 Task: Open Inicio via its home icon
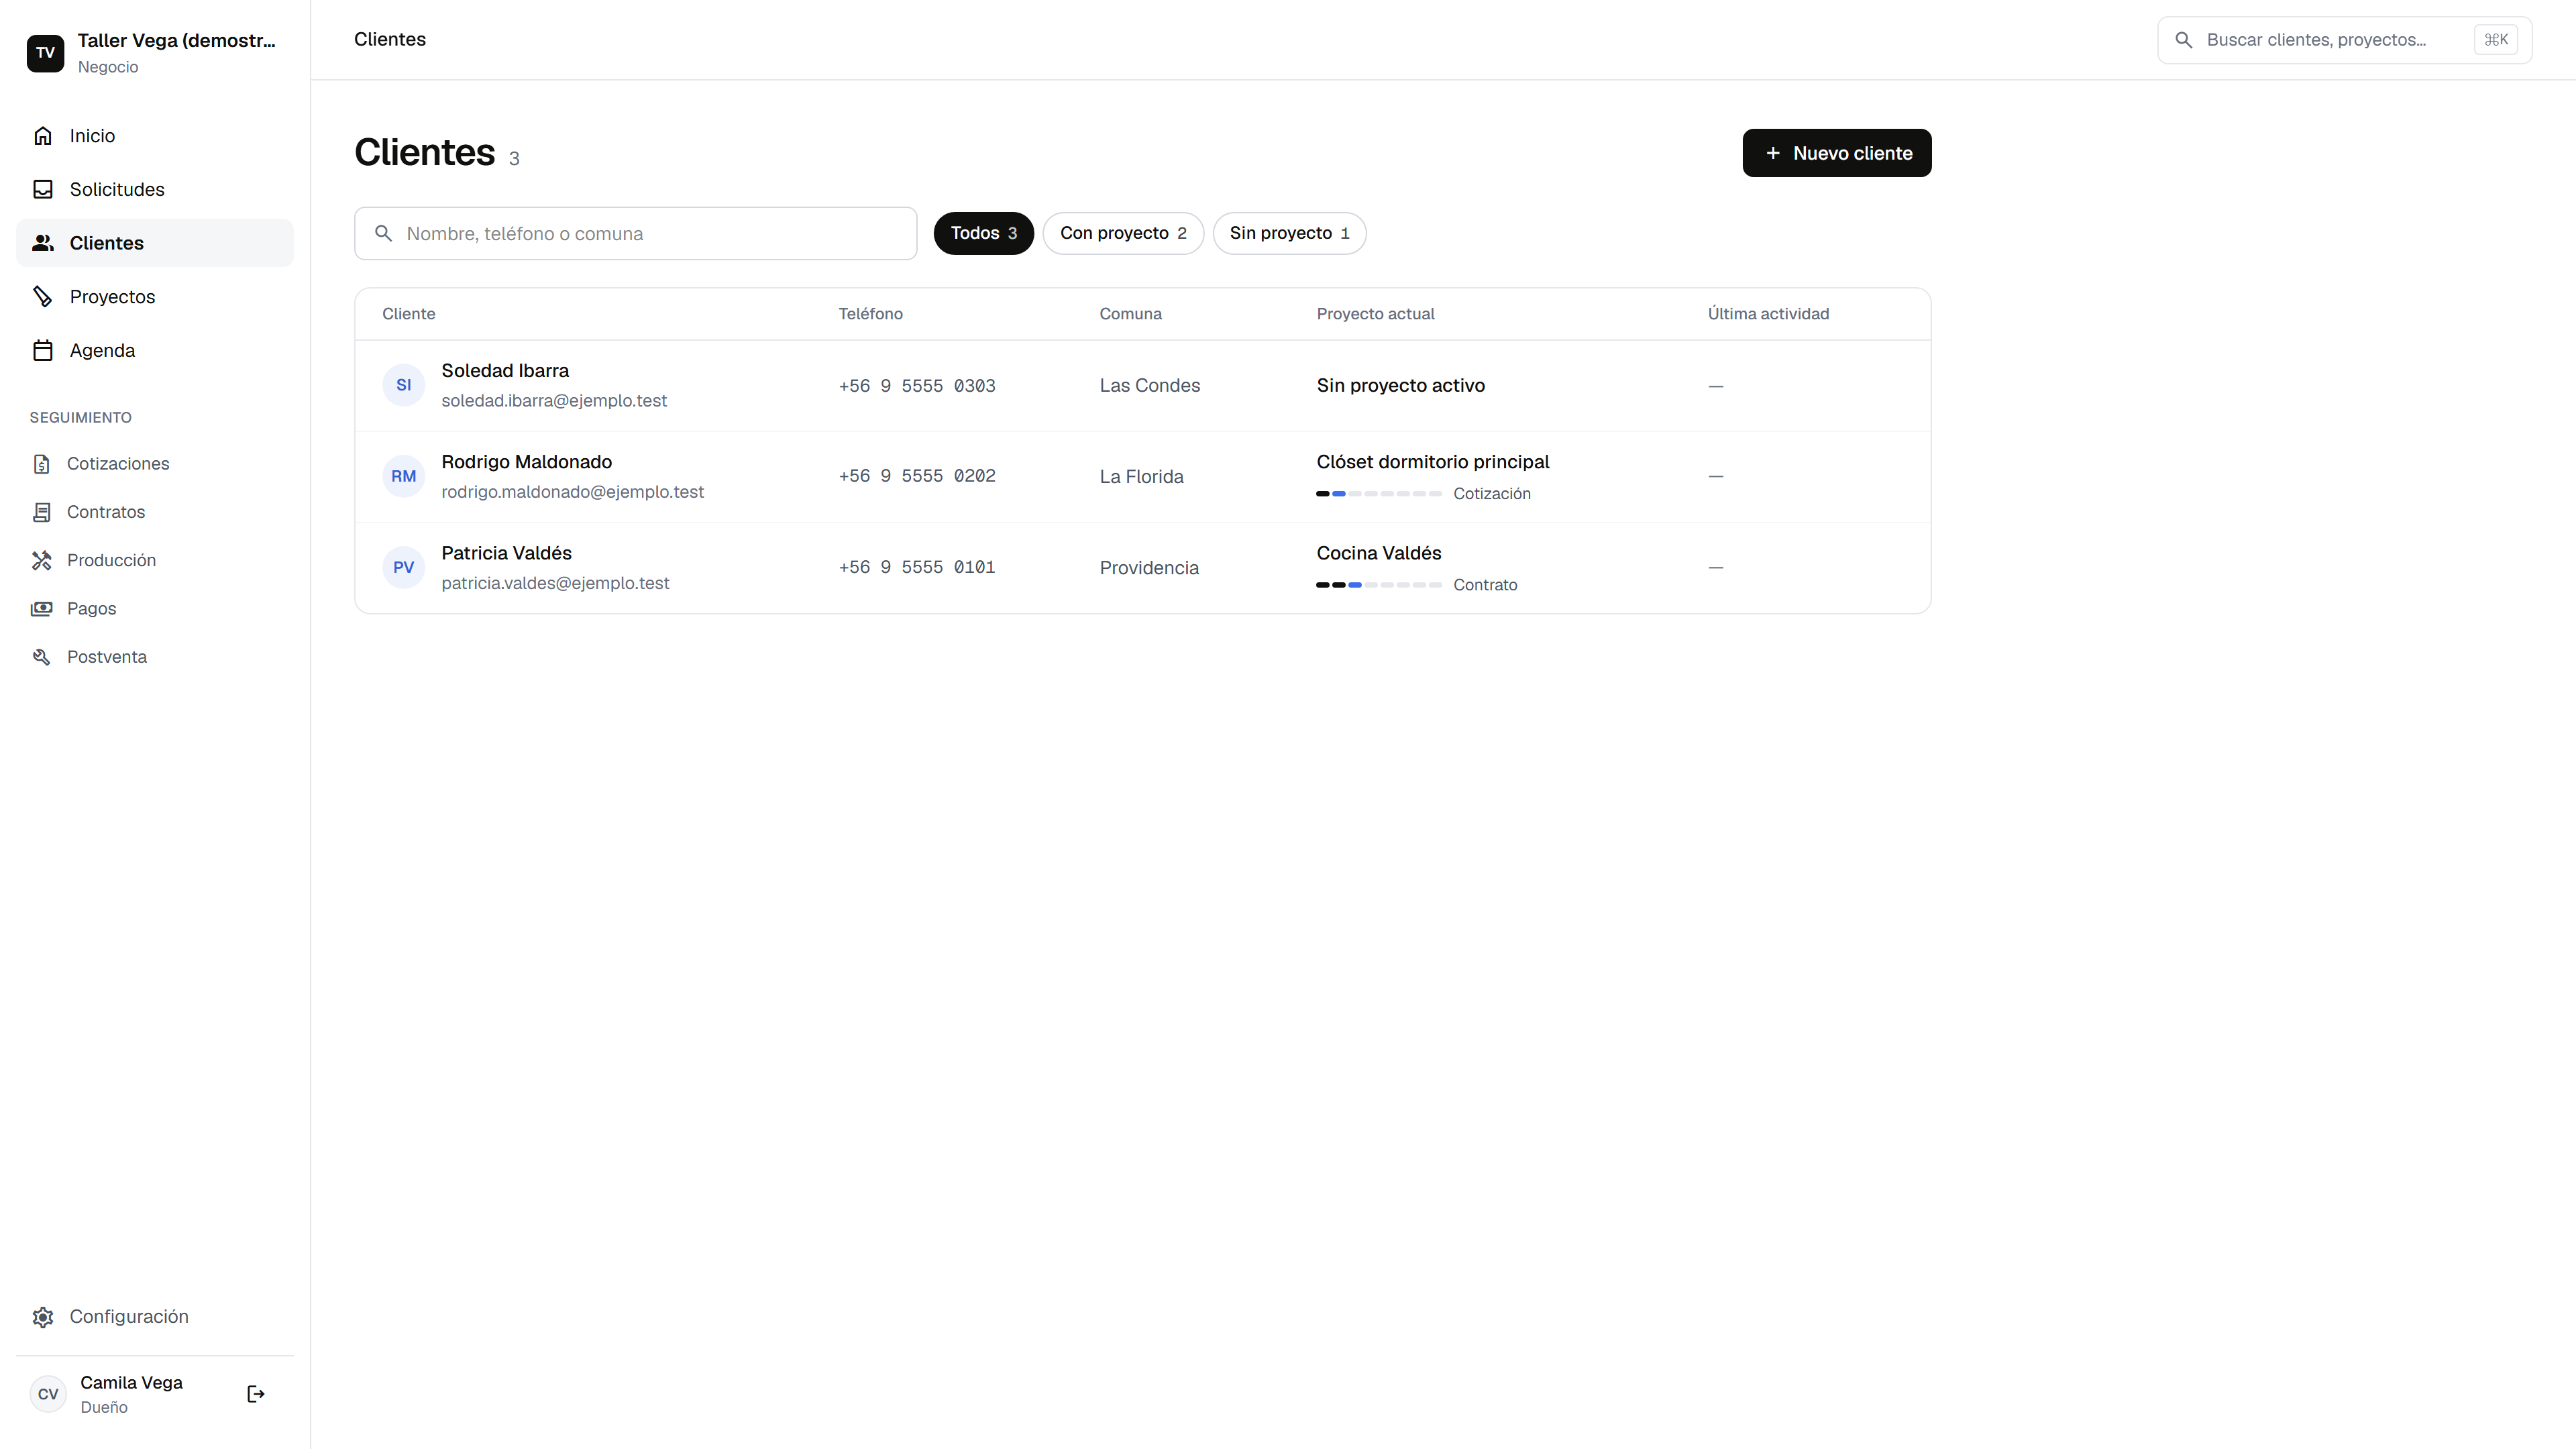(43, 136)
